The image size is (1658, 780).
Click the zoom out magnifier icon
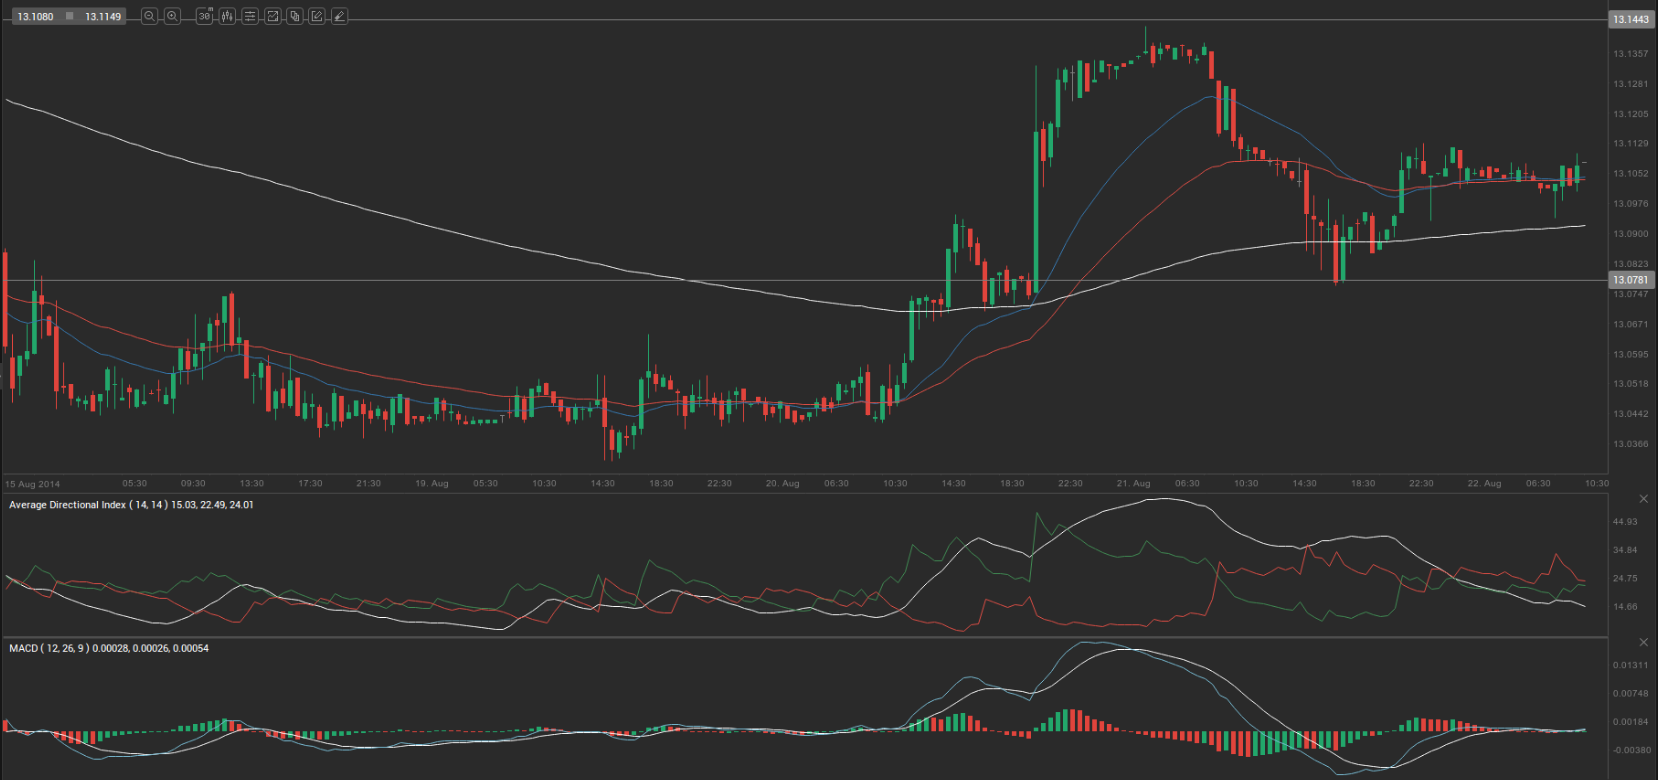click(x=149, y=16)
